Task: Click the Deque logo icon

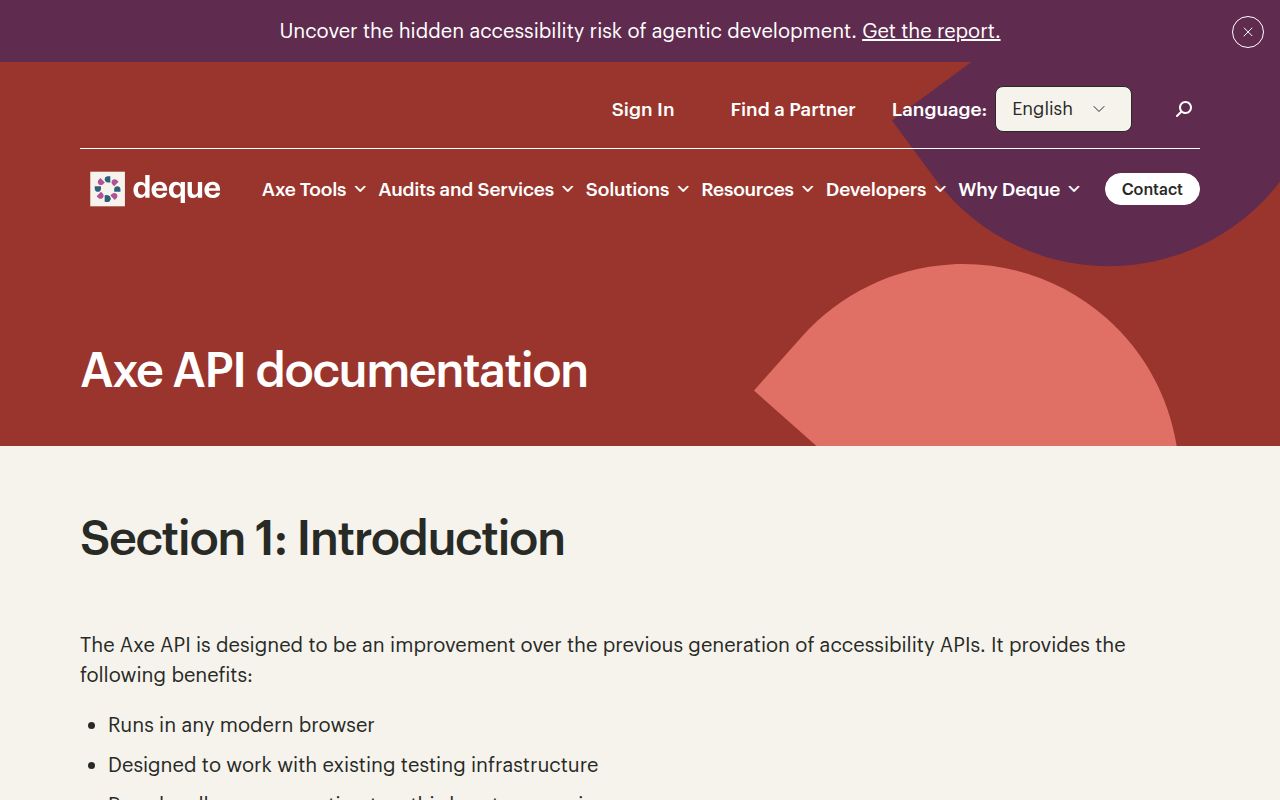Action: [107, 189]
